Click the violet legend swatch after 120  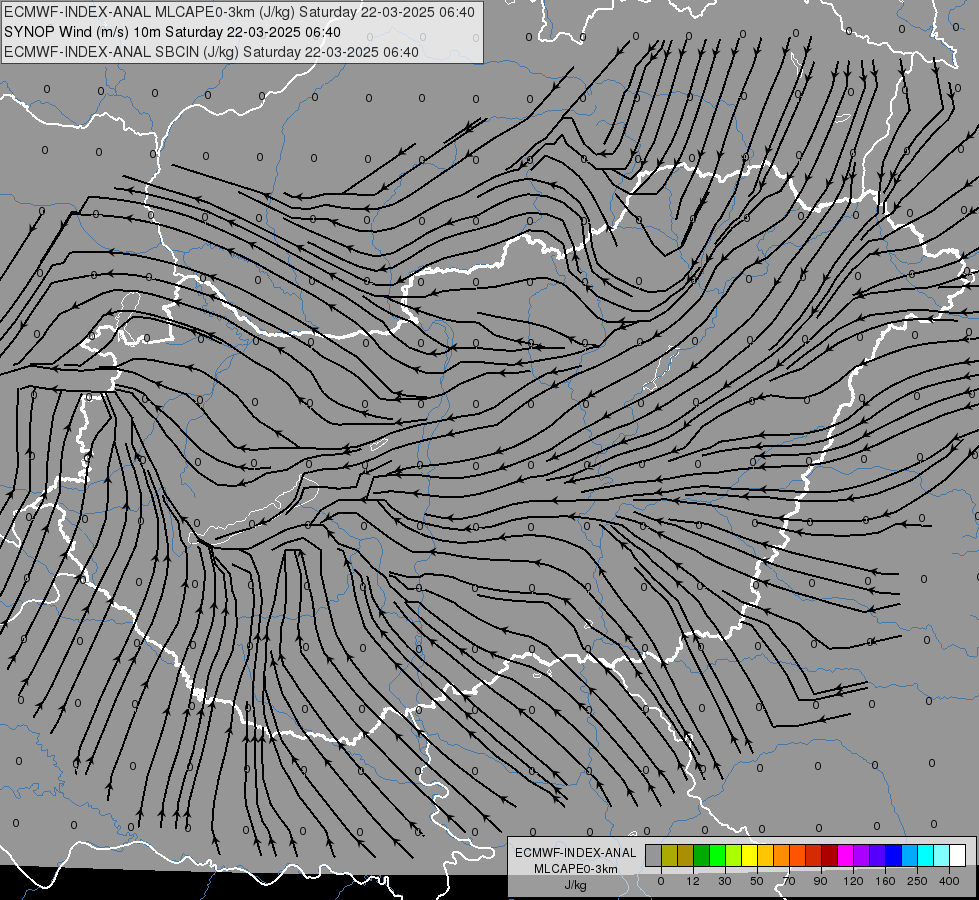(862, 855)
